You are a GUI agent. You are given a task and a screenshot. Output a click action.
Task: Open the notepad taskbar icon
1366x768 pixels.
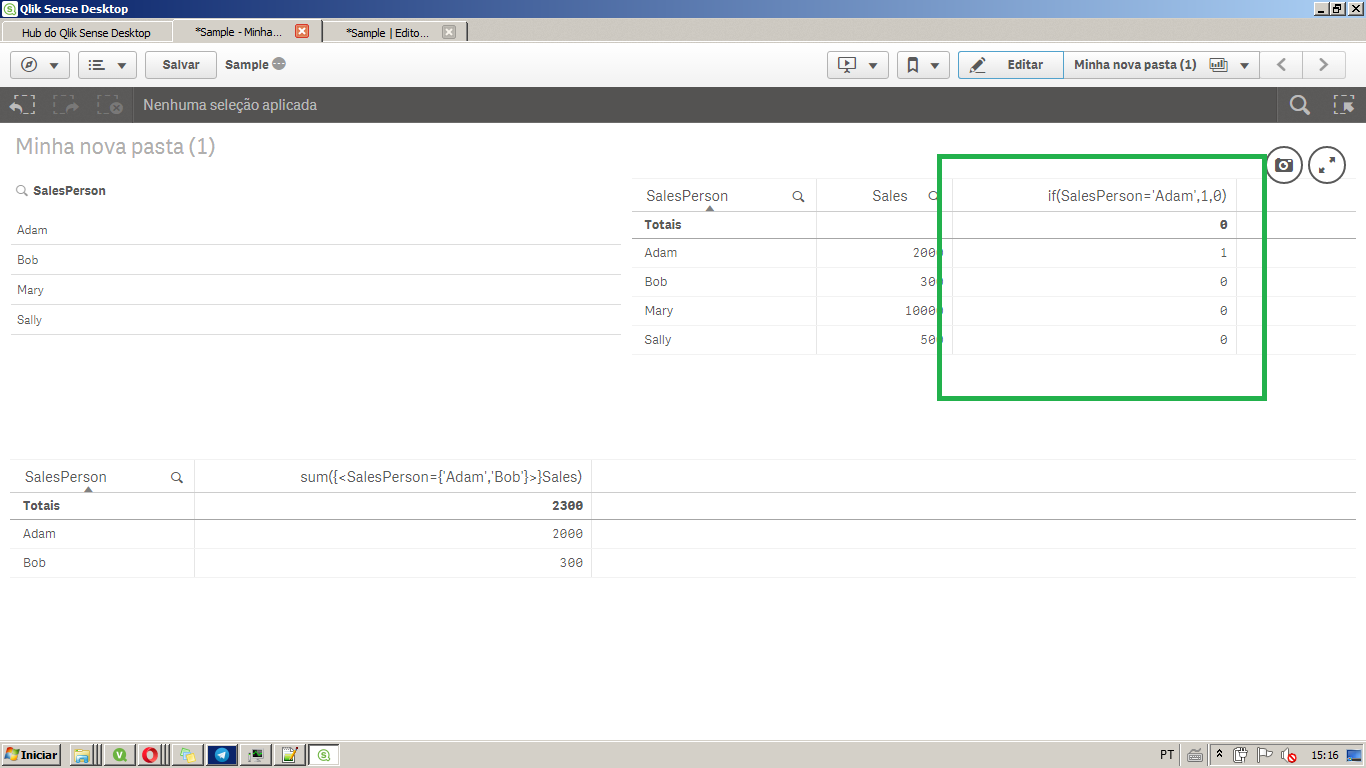[x=290, y=755]
